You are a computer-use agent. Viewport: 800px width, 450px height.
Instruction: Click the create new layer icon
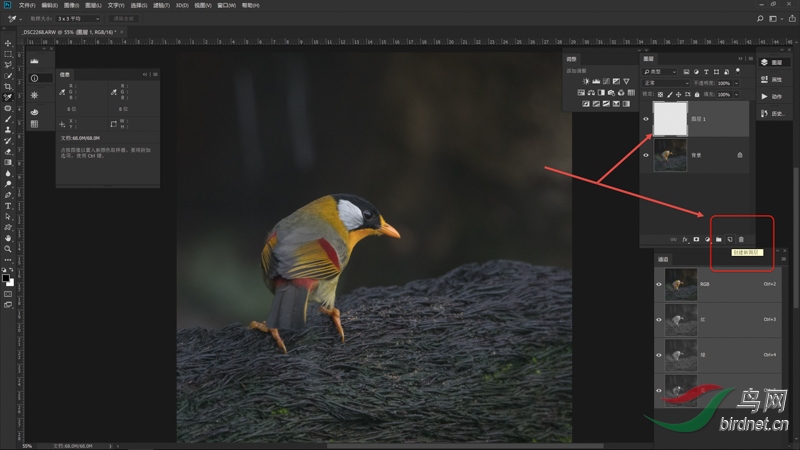(x=730, y=240)
